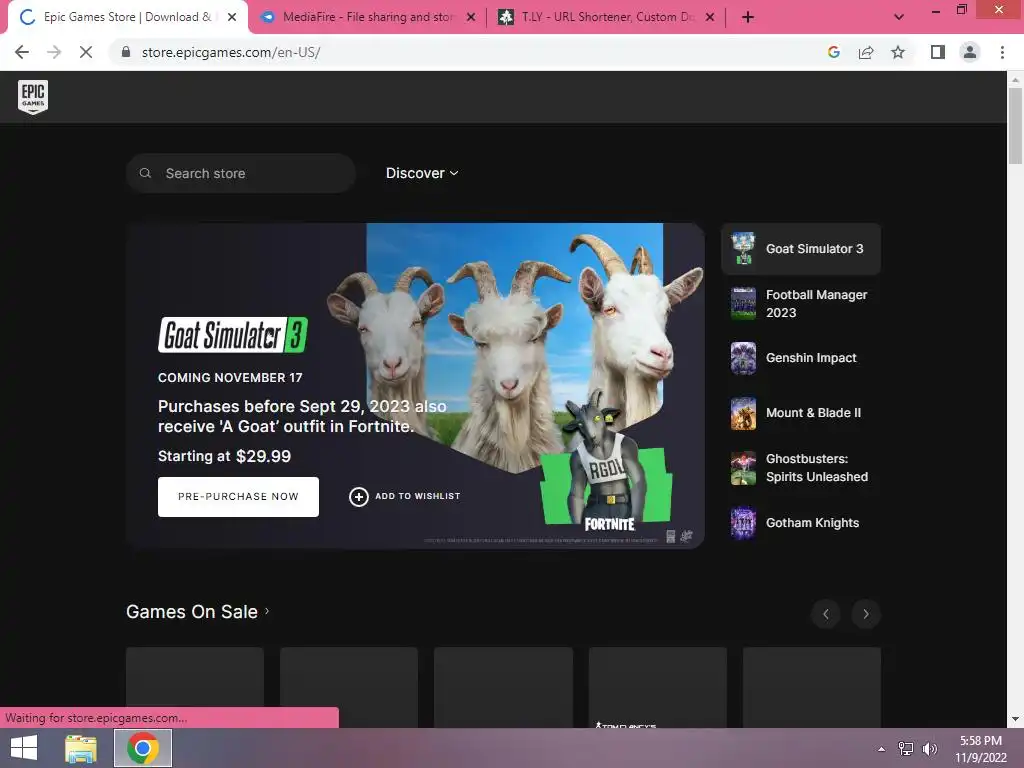This screenshot has width=1024, height=768.
Task: Open the Chrome three-dot menu
Action: (1002, 52)
